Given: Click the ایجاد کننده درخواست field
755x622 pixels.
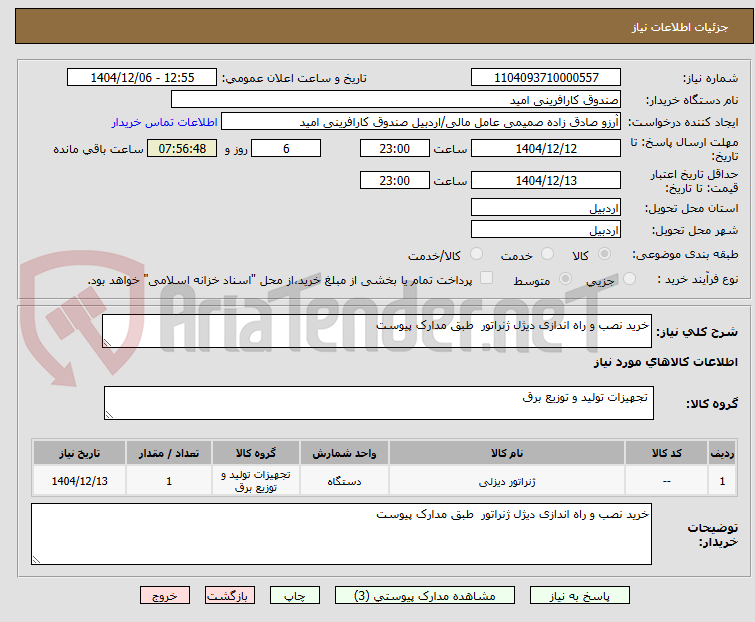Looking at the screenshot, I should click(x=421, y=122).
